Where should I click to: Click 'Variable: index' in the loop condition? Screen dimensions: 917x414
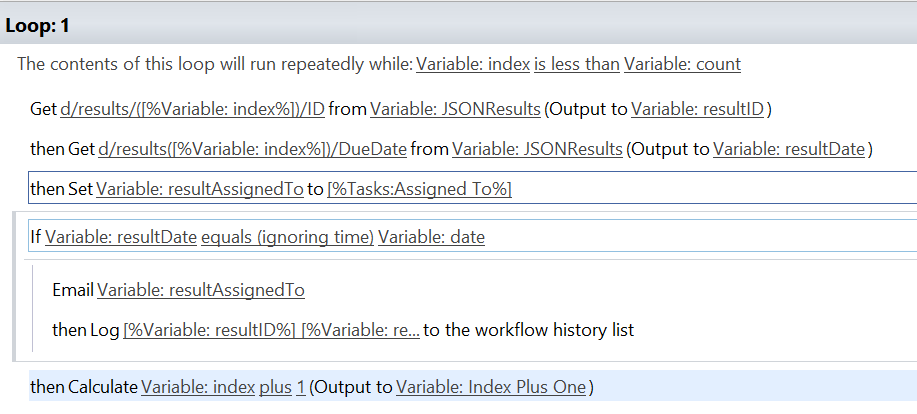472,65
